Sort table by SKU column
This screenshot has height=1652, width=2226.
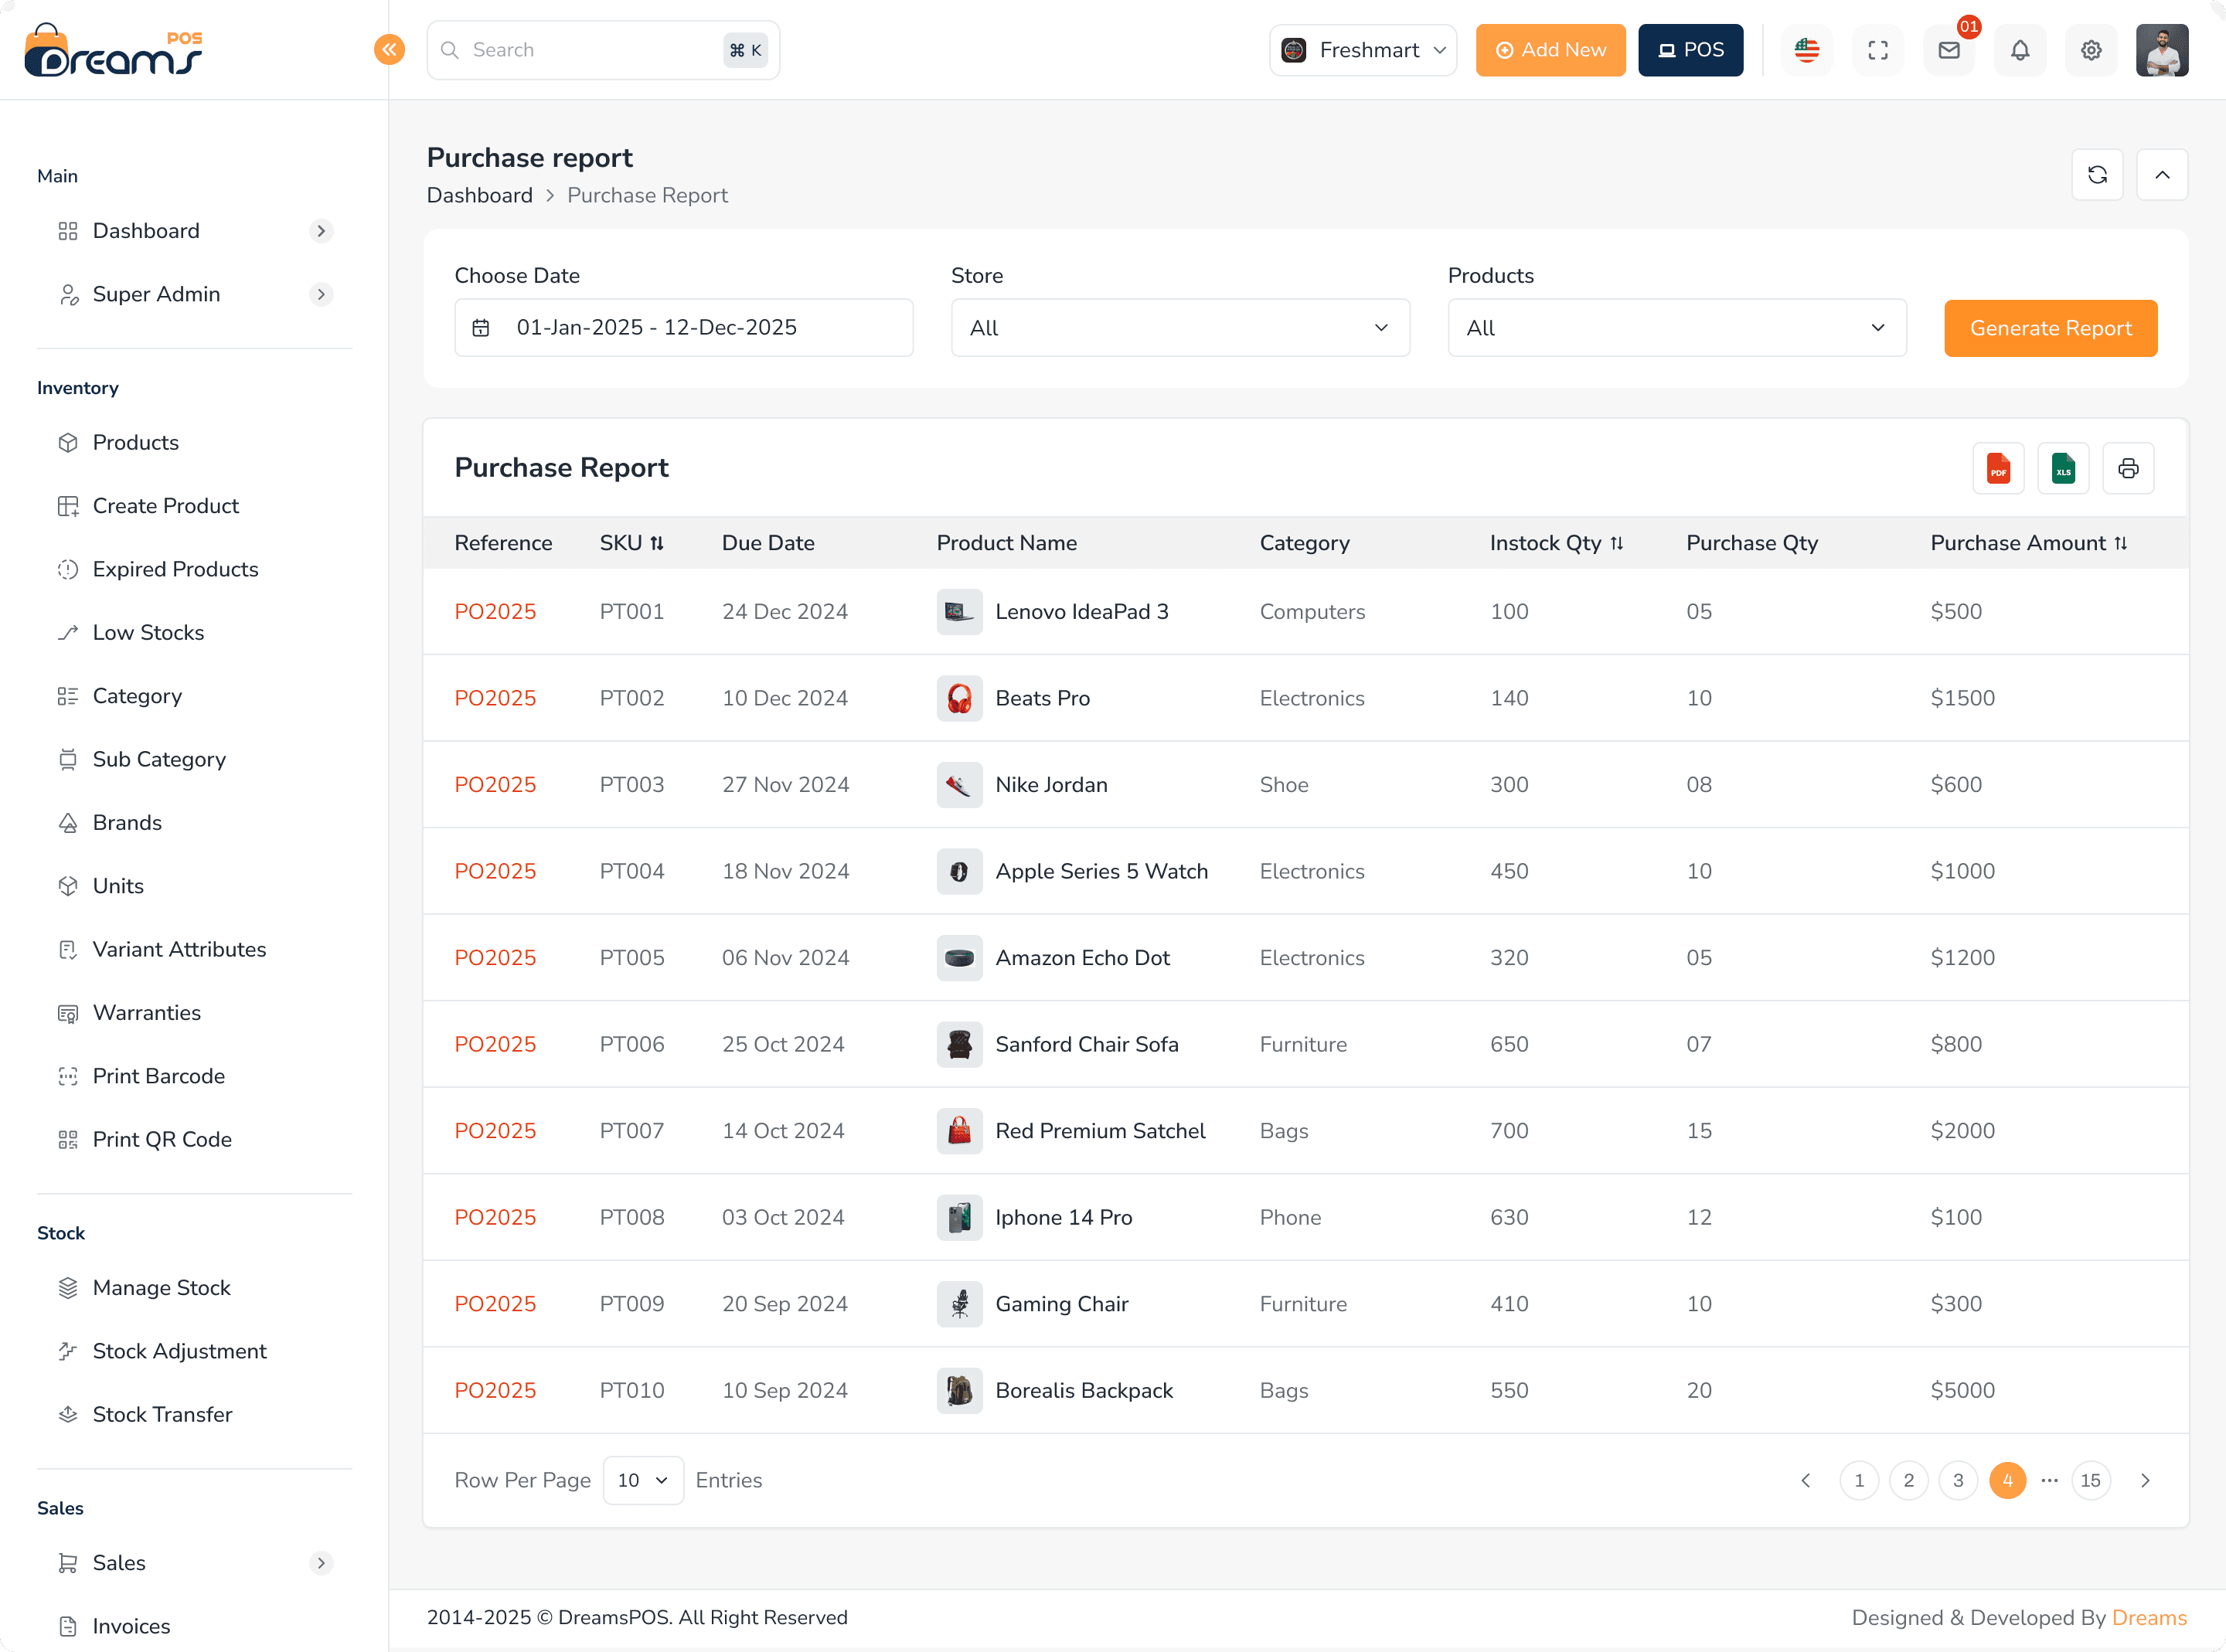click(x=631, y=543)
